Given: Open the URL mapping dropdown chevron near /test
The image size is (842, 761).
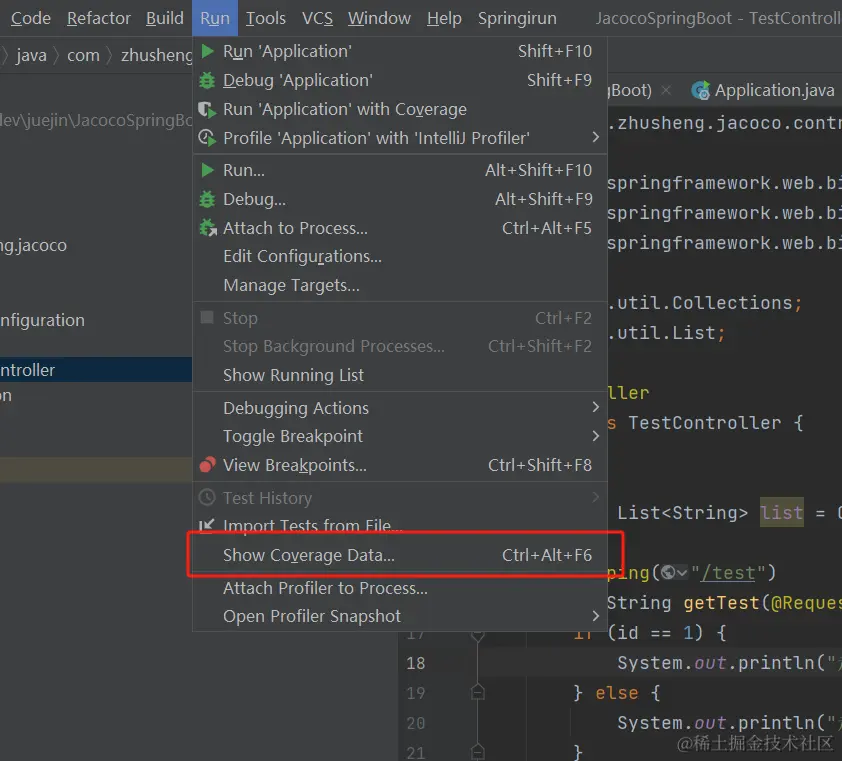Looking at the screenshot, I should 681,573.
